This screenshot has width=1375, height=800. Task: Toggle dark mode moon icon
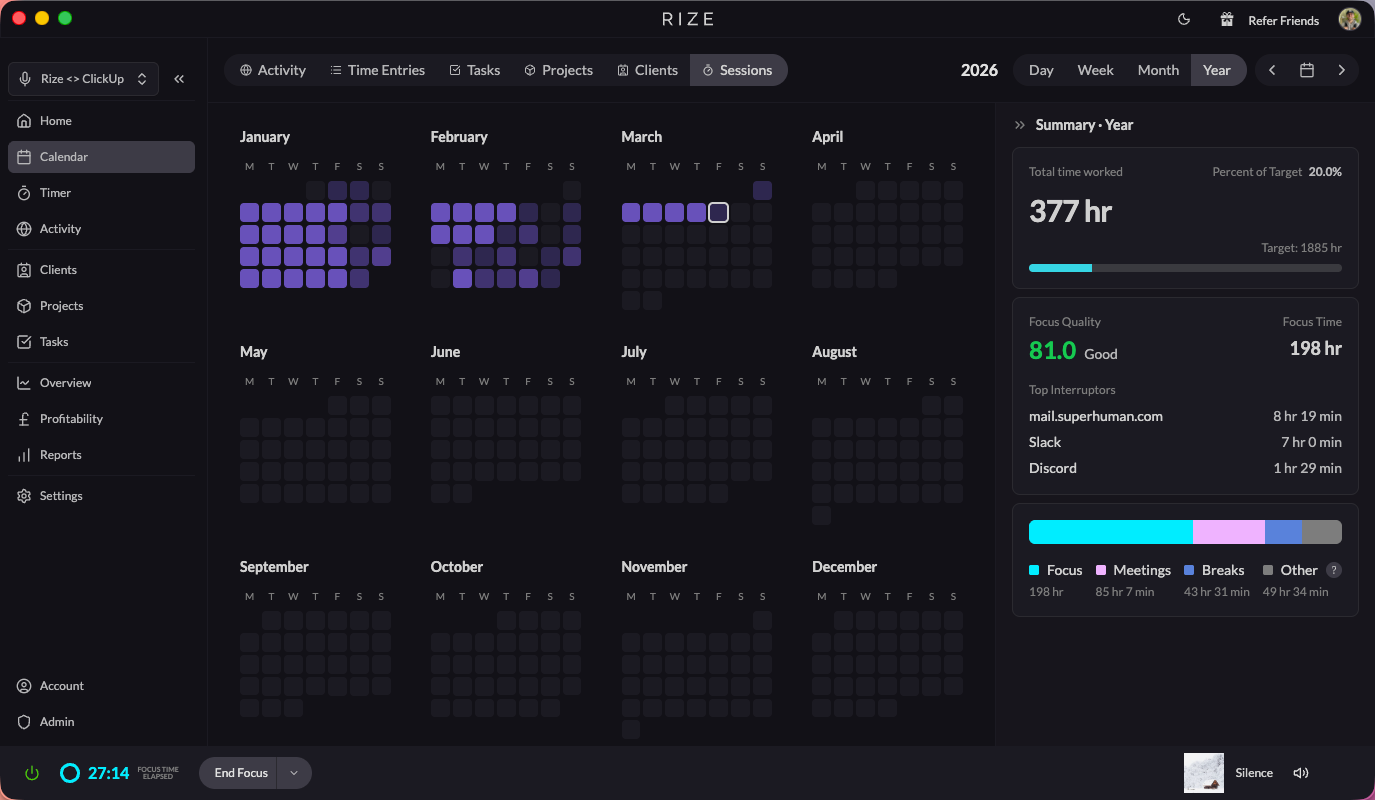(x=1184, y=20)
